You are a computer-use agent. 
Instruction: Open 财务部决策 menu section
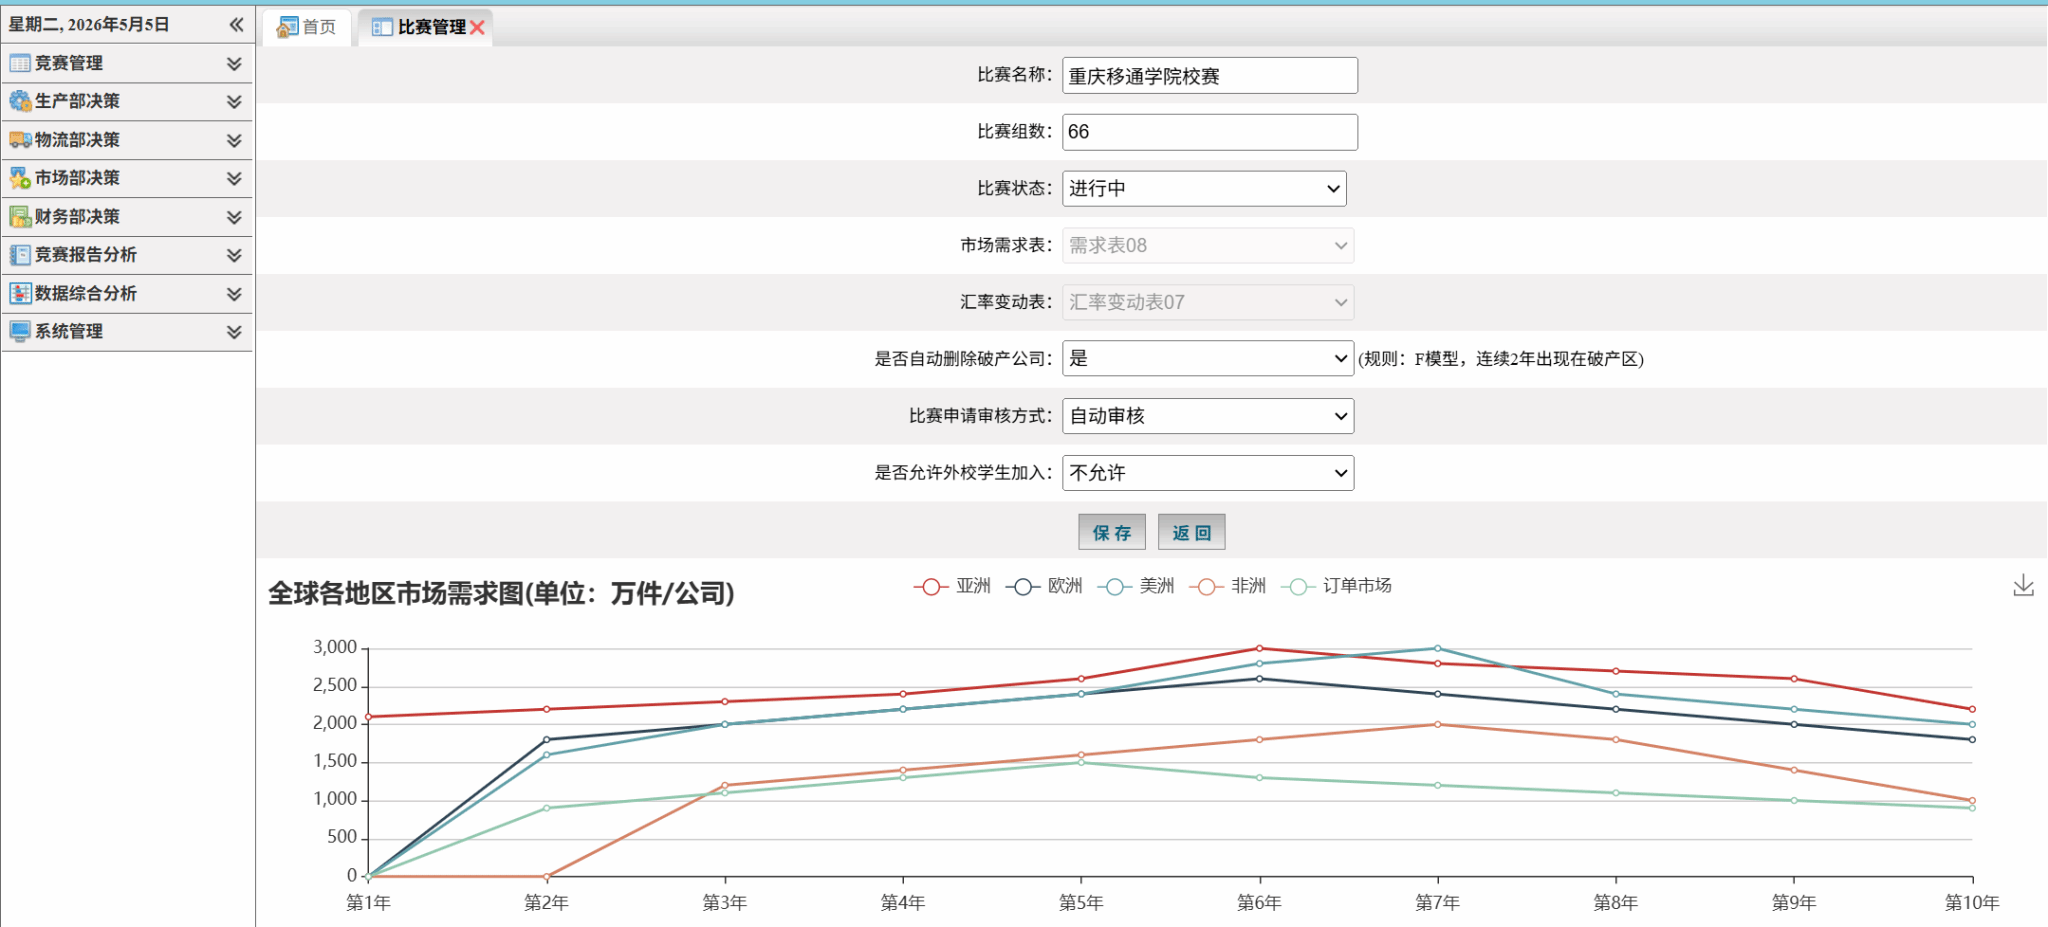(x=127, y=216)
